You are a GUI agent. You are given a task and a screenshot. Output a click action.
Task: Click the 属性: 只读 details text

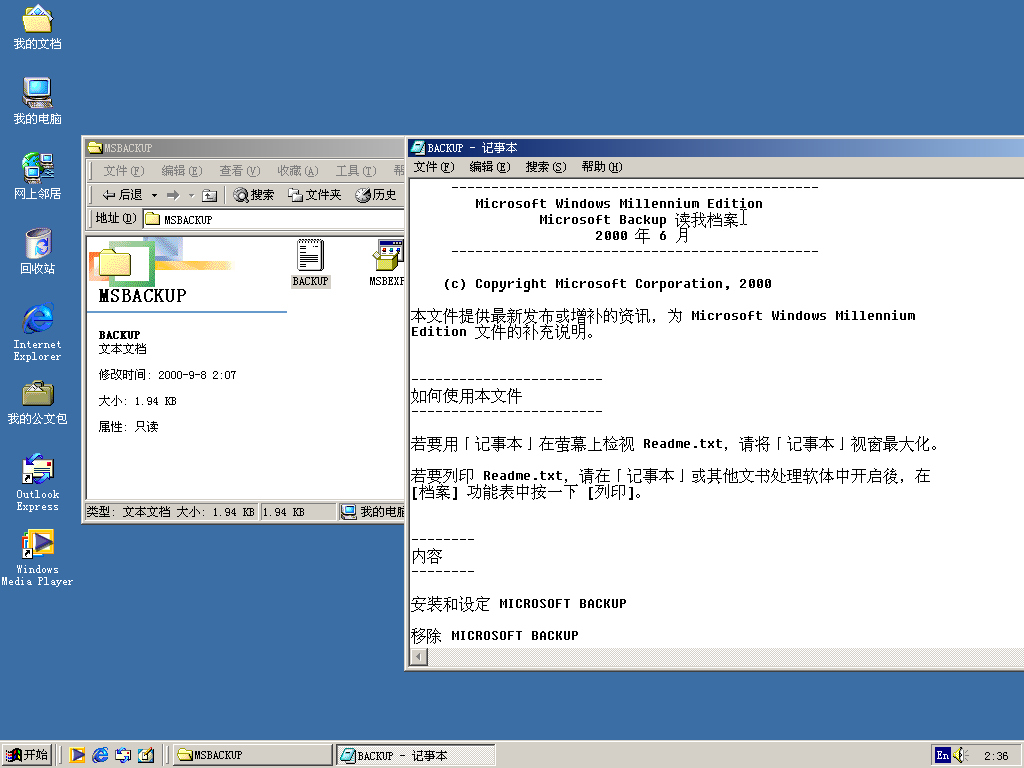point(128,427)
